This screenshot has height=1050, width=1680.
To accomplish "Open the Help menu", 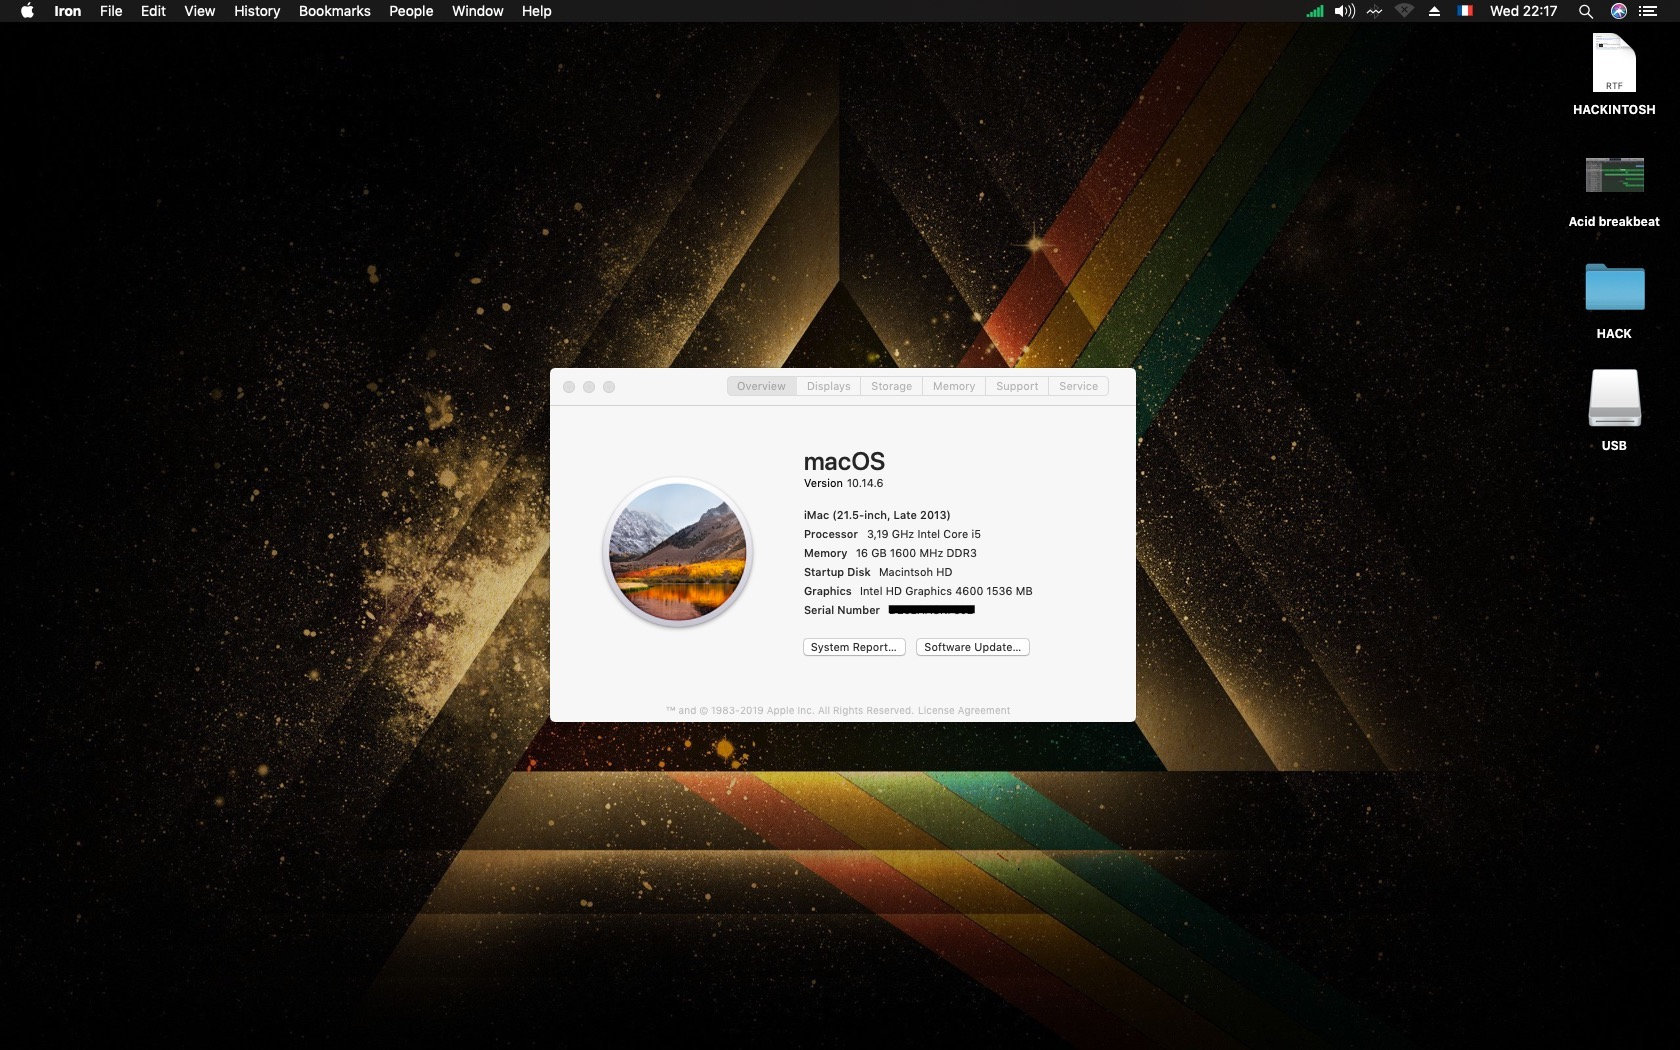I will 537,11.
